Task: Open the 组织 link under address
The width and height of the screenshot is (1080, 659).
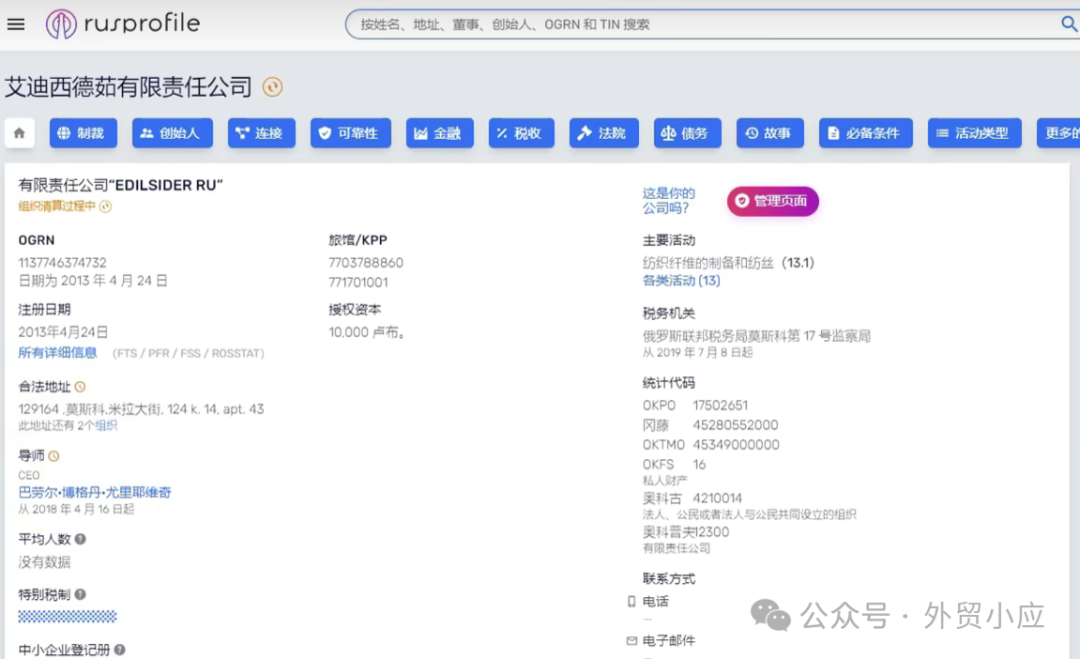Action: click(106, 426)
